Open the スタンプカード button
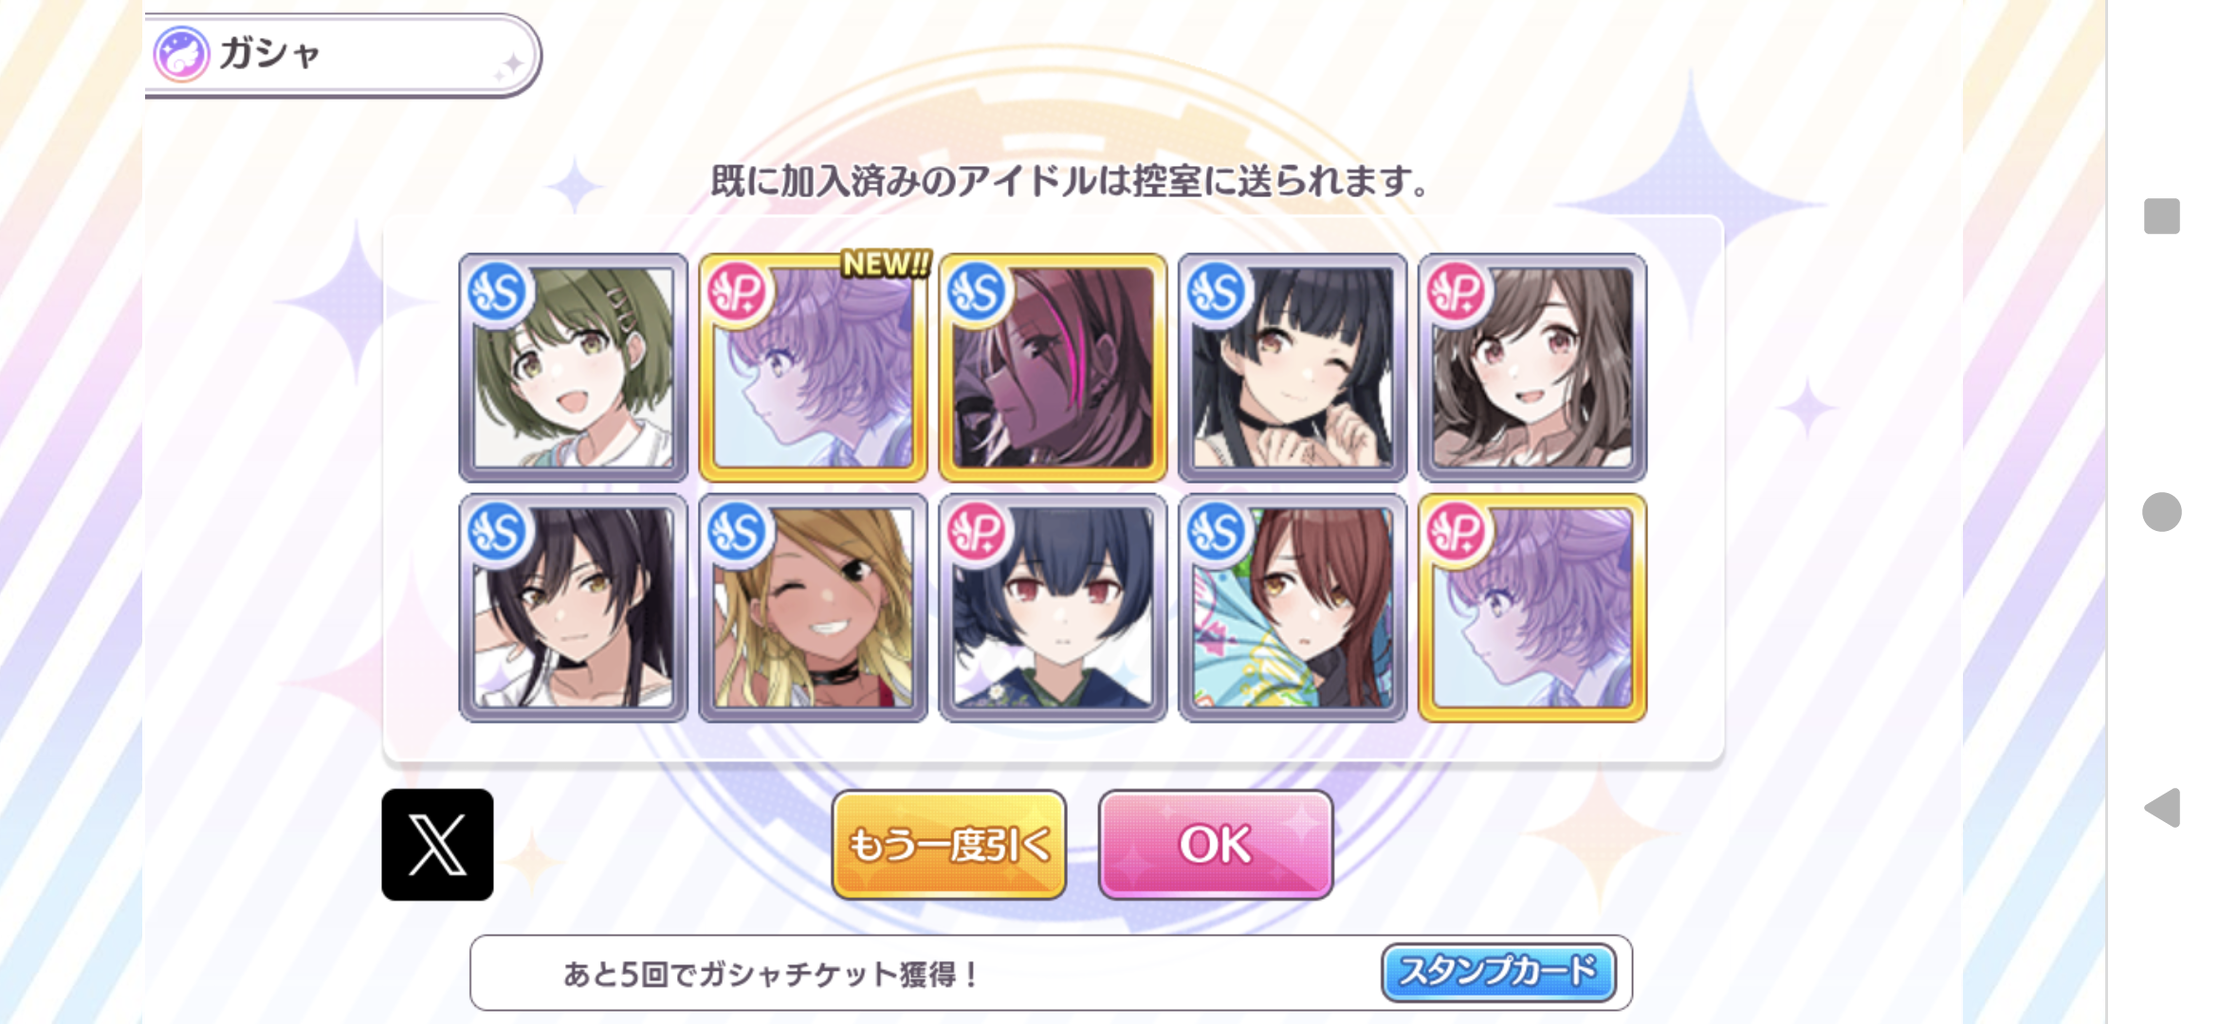This screenshot has width=2219, height=1024. tap(1498, 972)
